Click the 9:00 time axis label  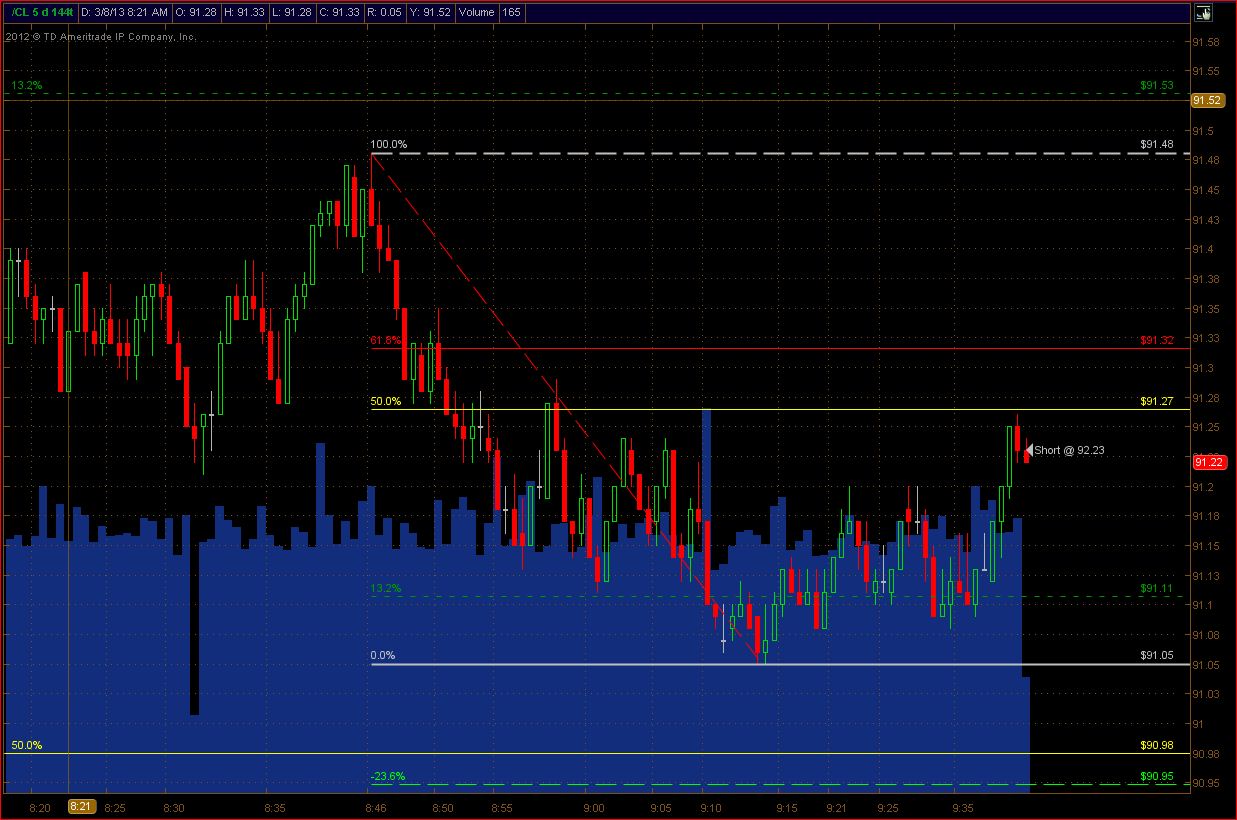pos(593,806)
